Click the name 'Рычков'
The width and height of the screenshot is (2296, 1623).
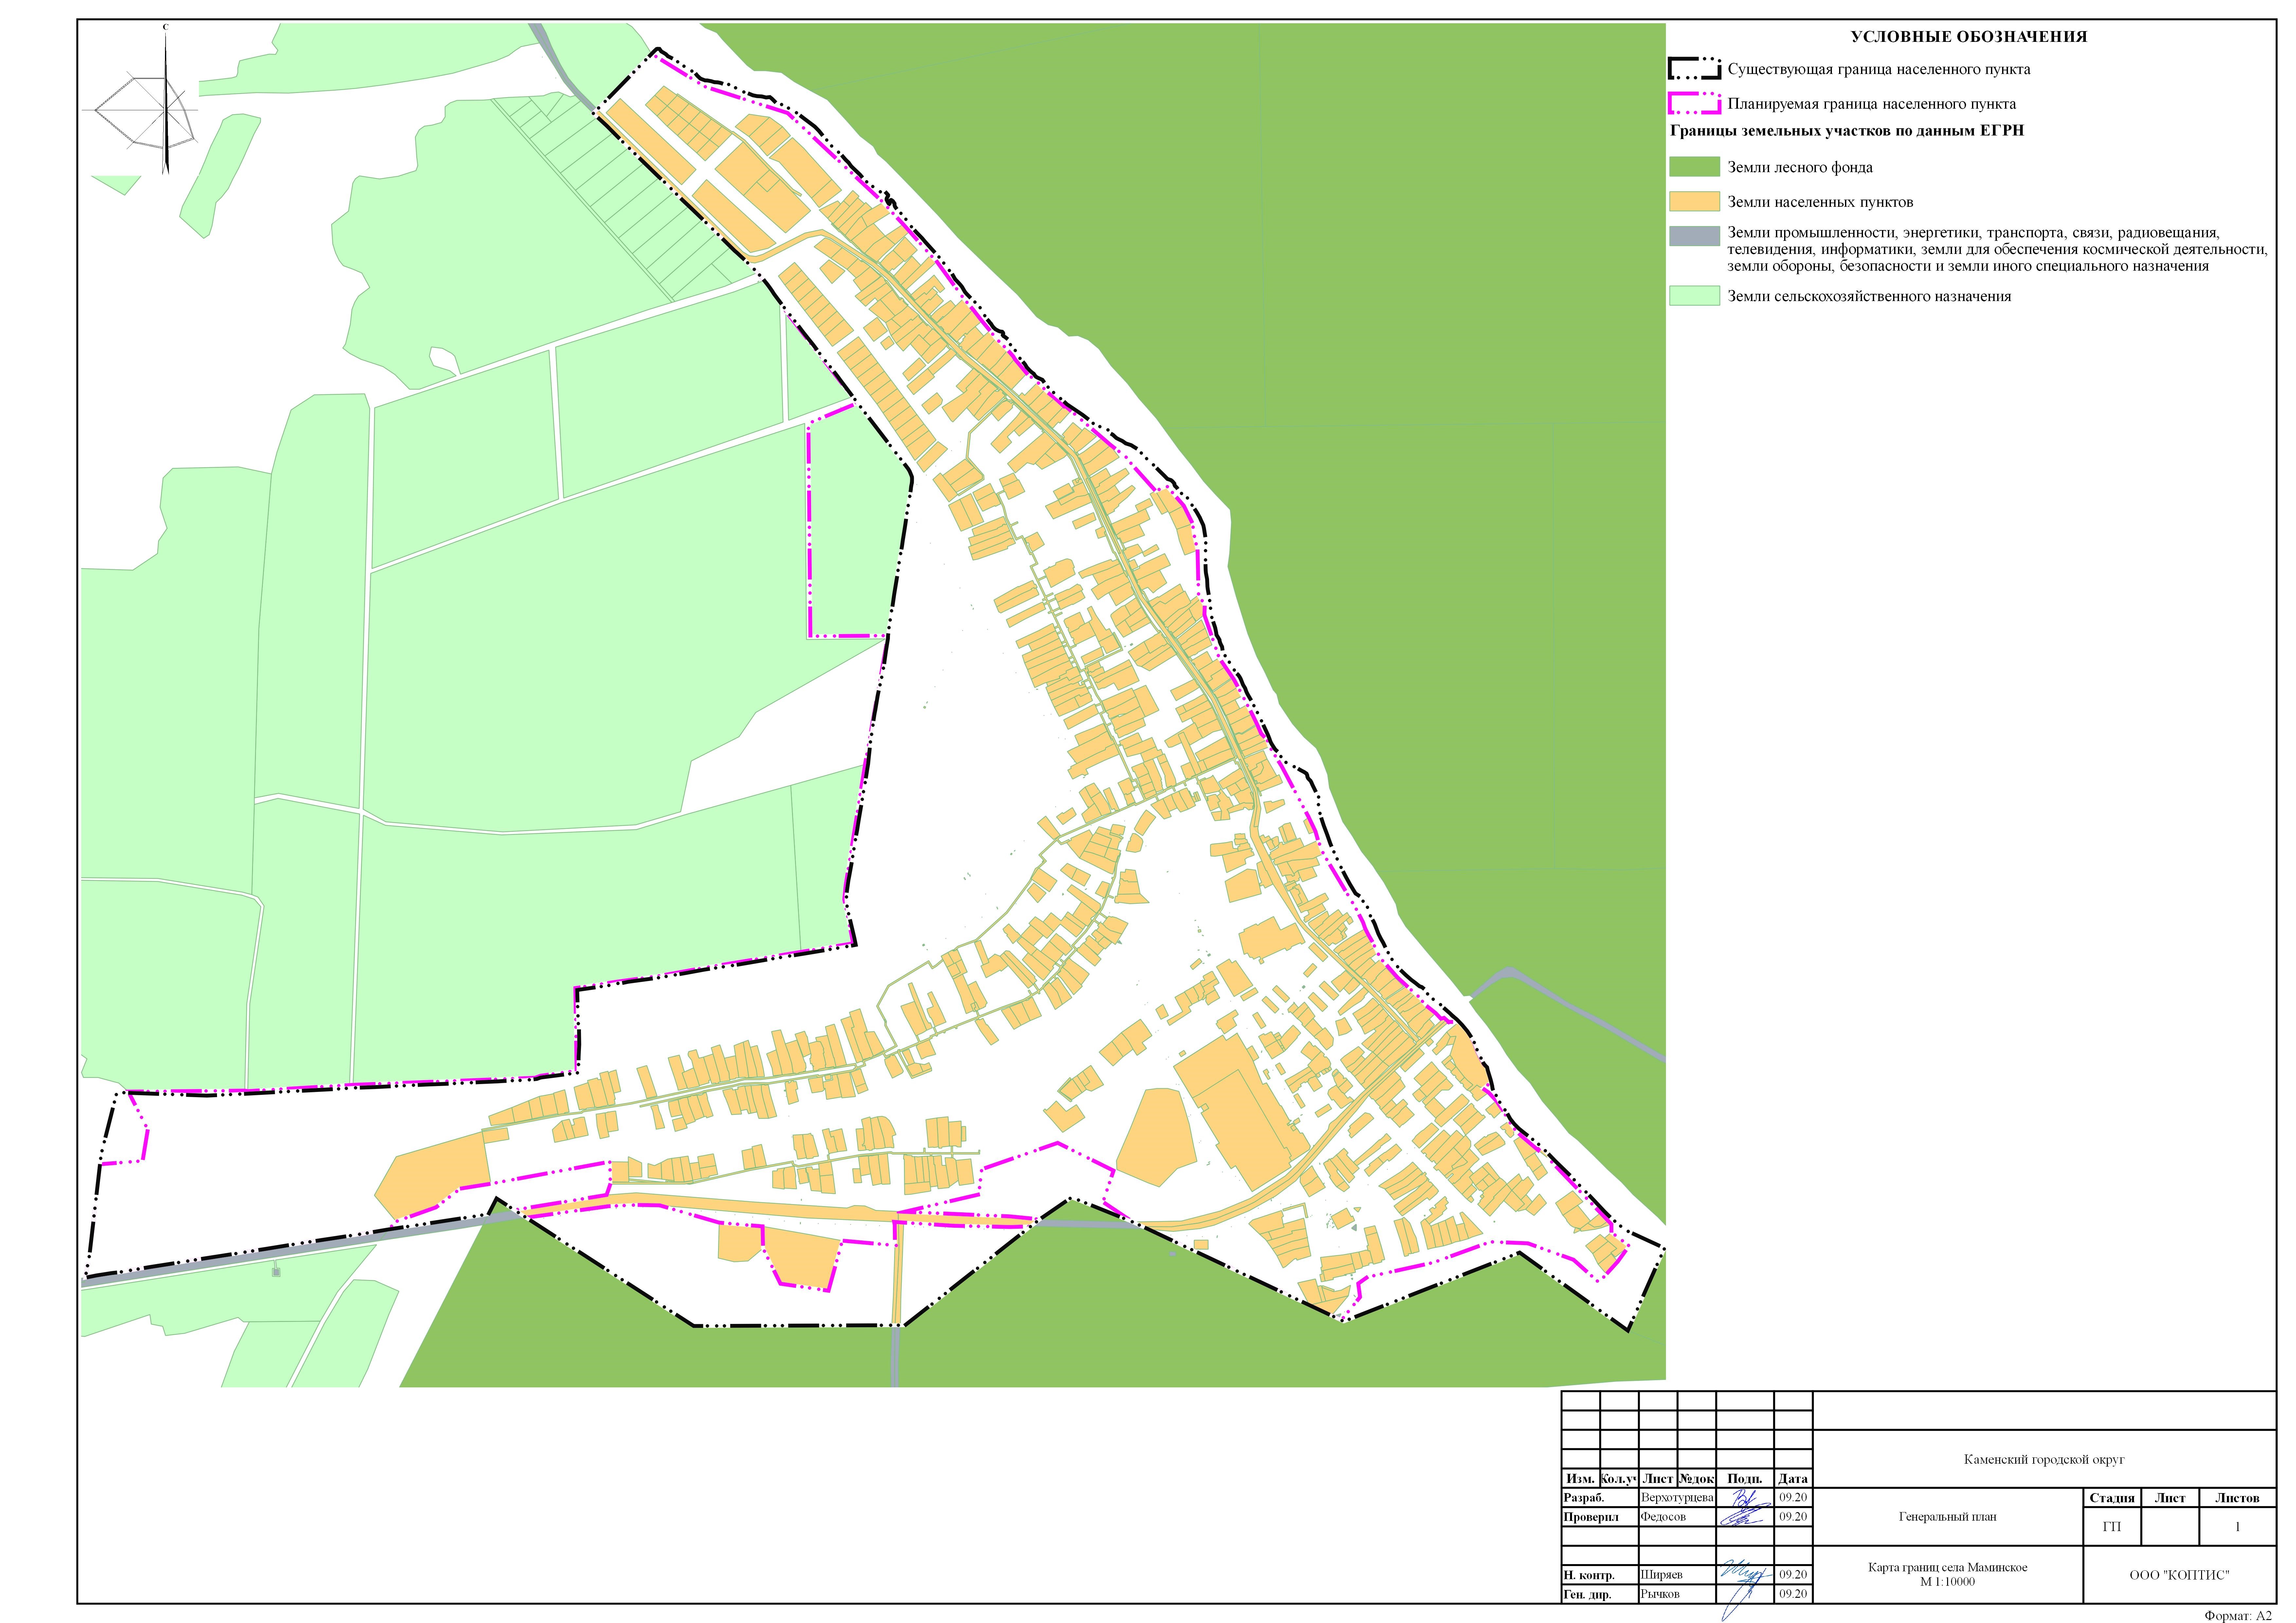1660,1594
